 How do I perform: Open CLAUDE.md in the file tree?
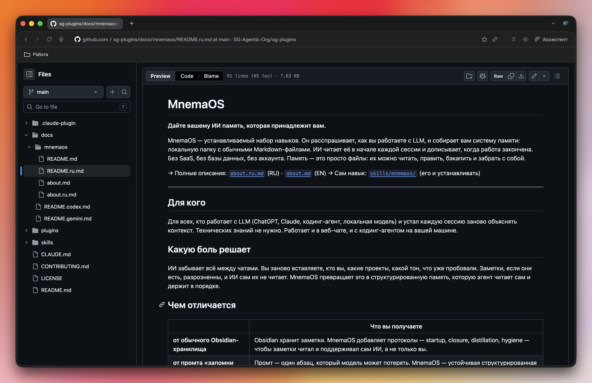tap(56, 254)
